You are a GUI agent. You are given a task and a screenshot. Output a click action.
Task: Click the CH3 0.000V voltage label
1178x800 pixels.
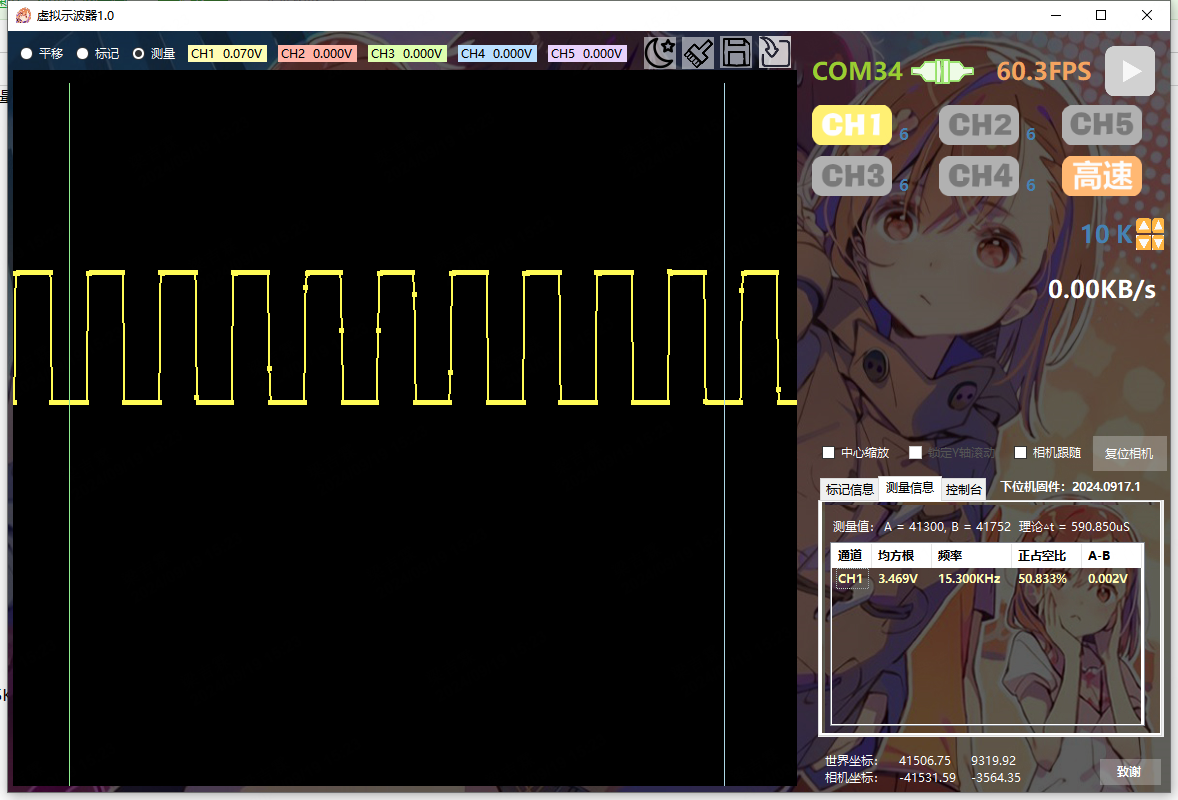pos(407,53)
